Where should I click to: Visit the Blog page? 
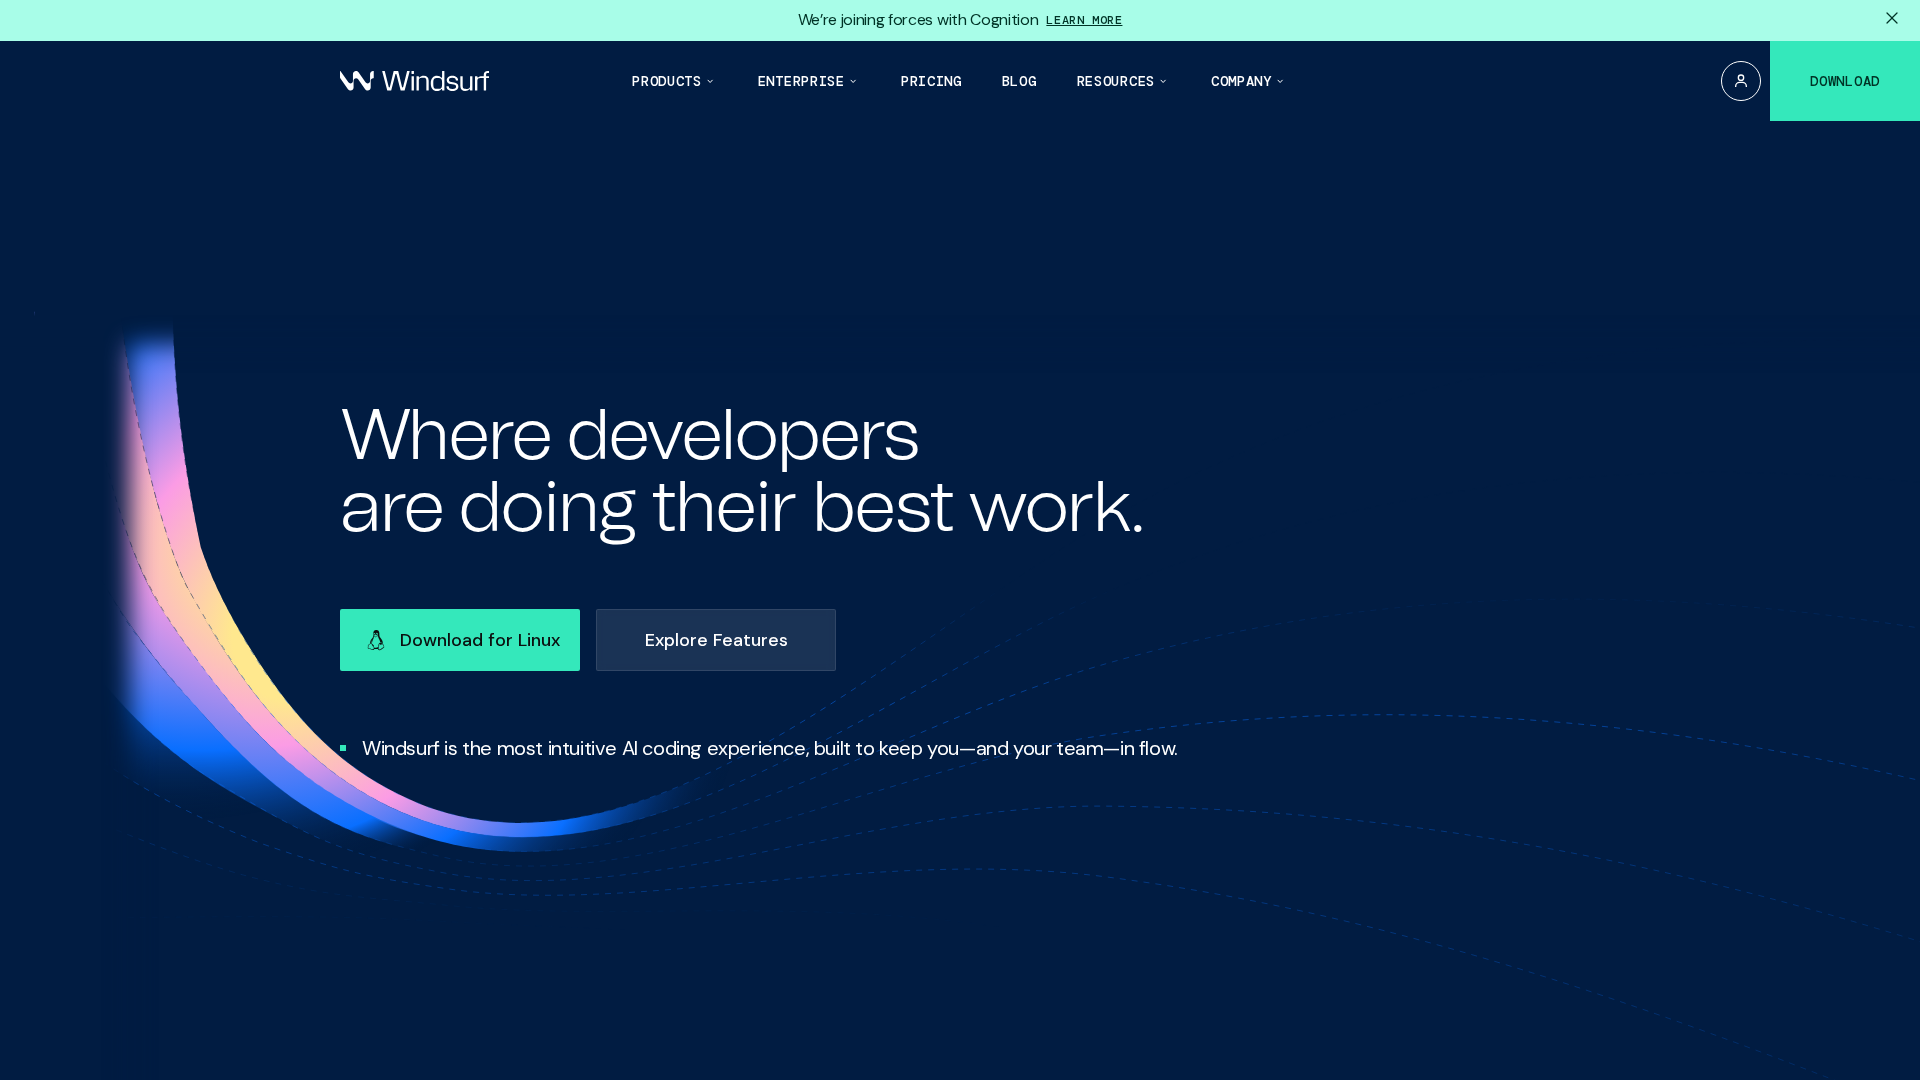click(1018, 81)
